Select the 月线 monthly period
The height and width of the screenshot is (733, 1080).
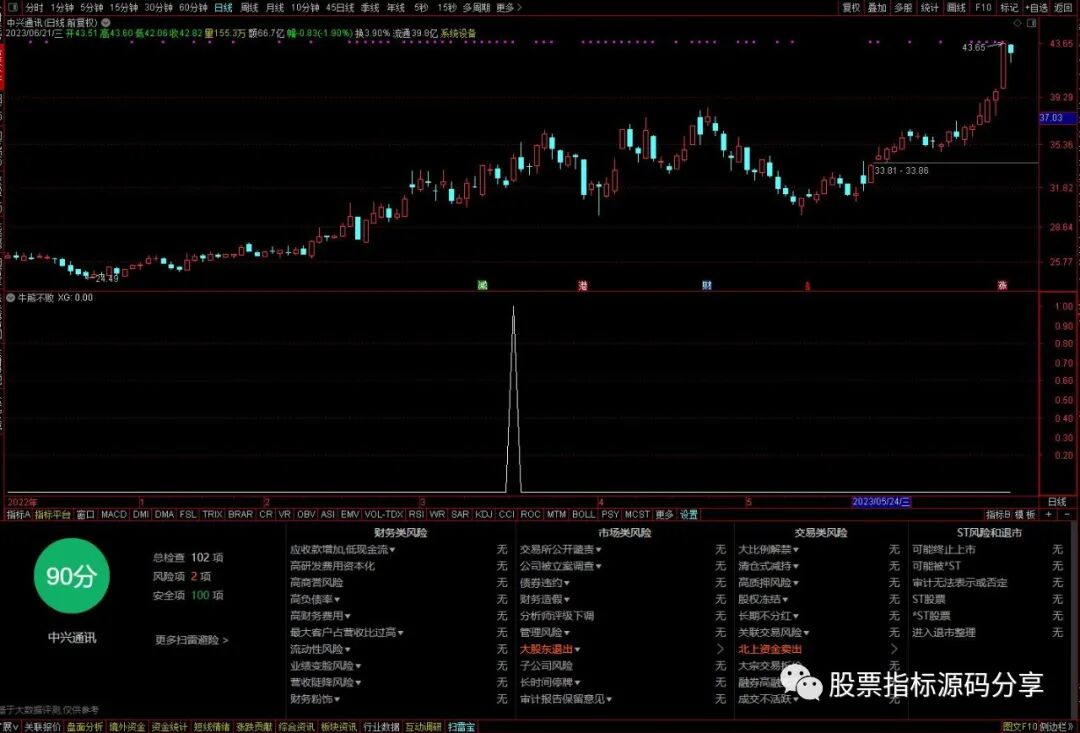tap(275, 8)
